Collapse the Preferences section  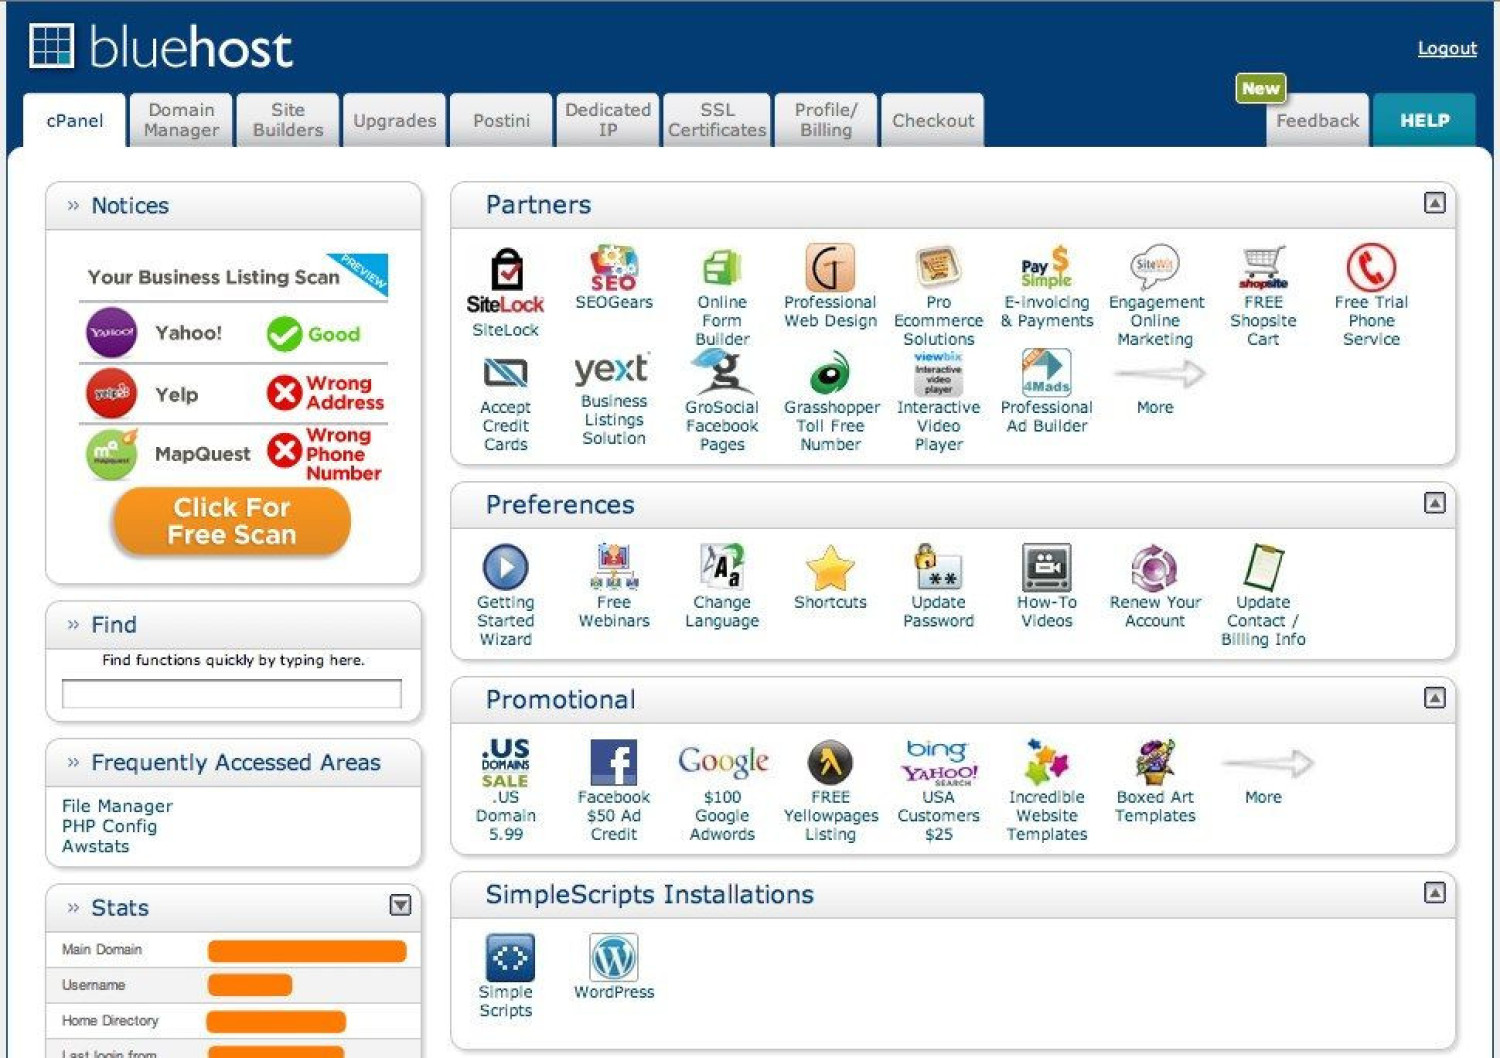point(1434,503)
